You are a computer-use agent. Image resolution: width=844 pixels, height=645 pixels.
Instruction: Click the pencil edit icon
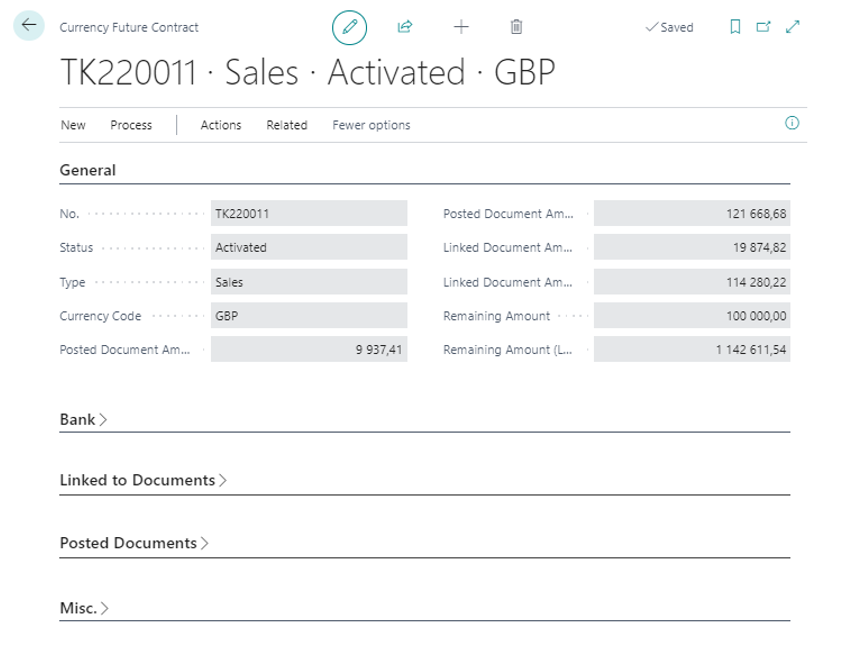pyautogui.click(x=349, y=27)
